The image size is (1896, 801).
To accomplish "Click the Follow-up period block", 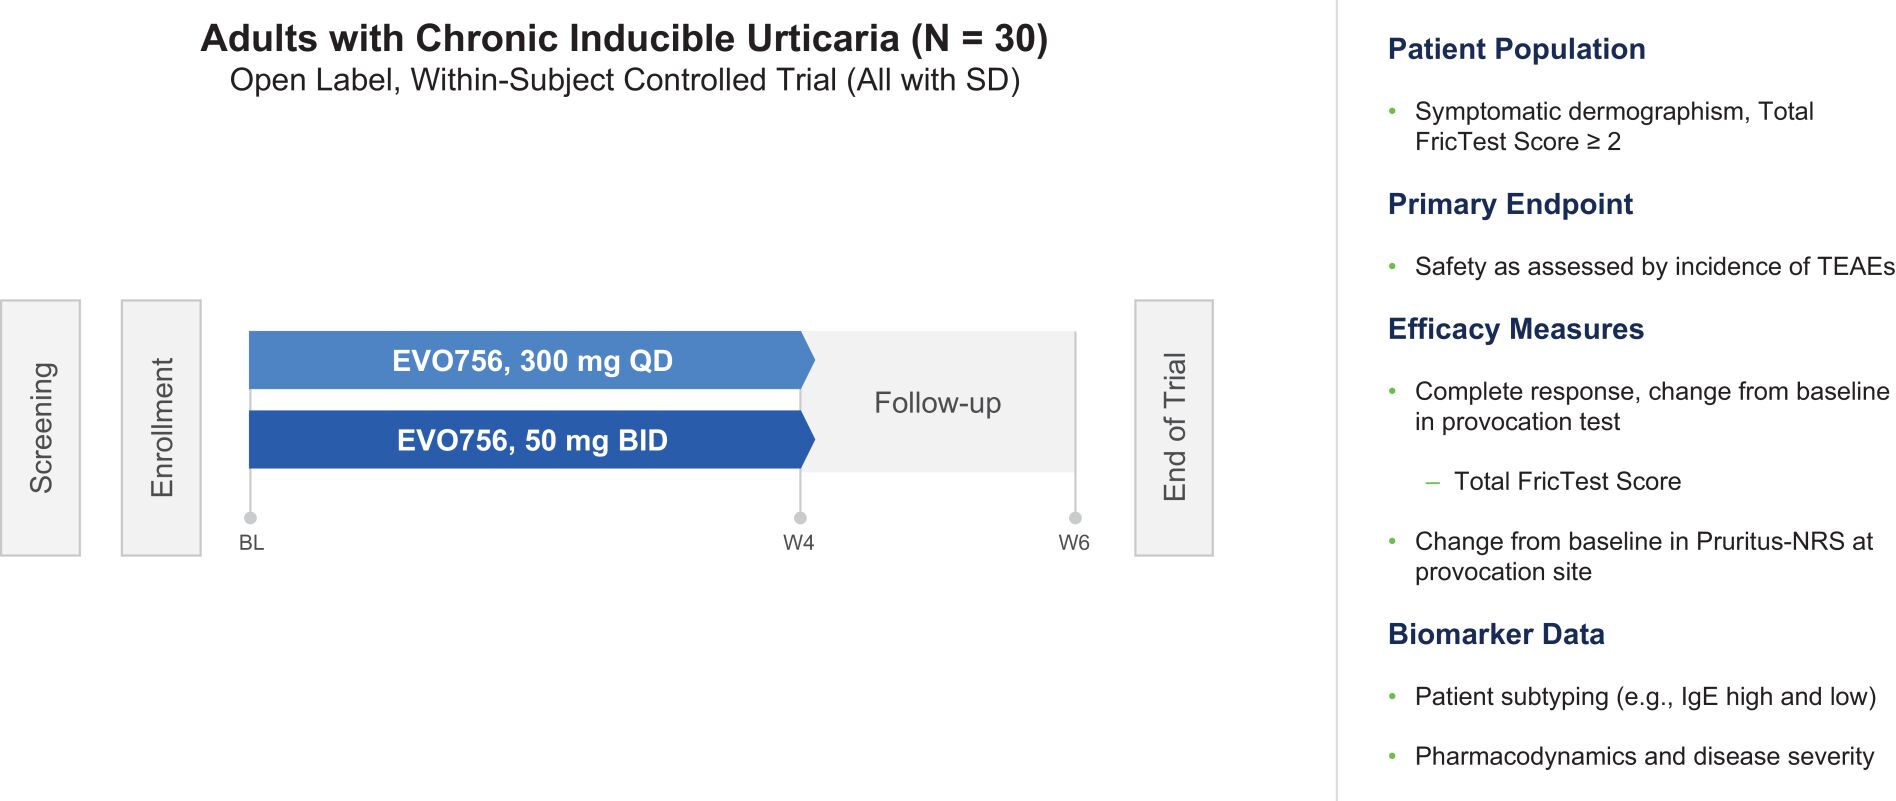I will click(x=938, y=403).
